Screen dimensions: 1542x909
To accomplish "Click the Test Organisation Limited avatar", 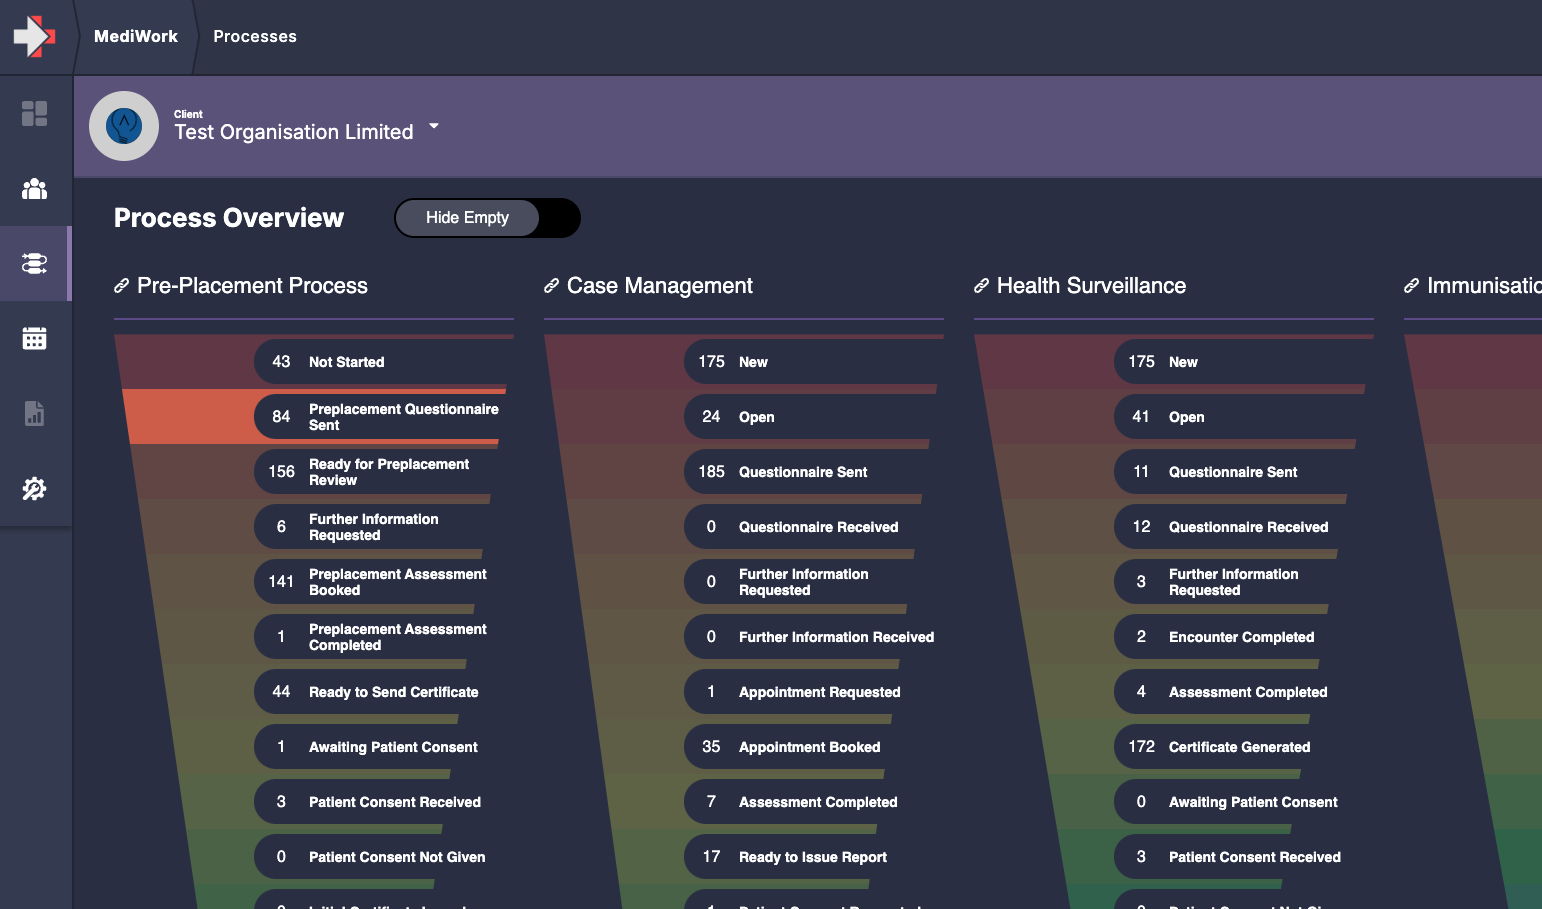I will [124, 126].
